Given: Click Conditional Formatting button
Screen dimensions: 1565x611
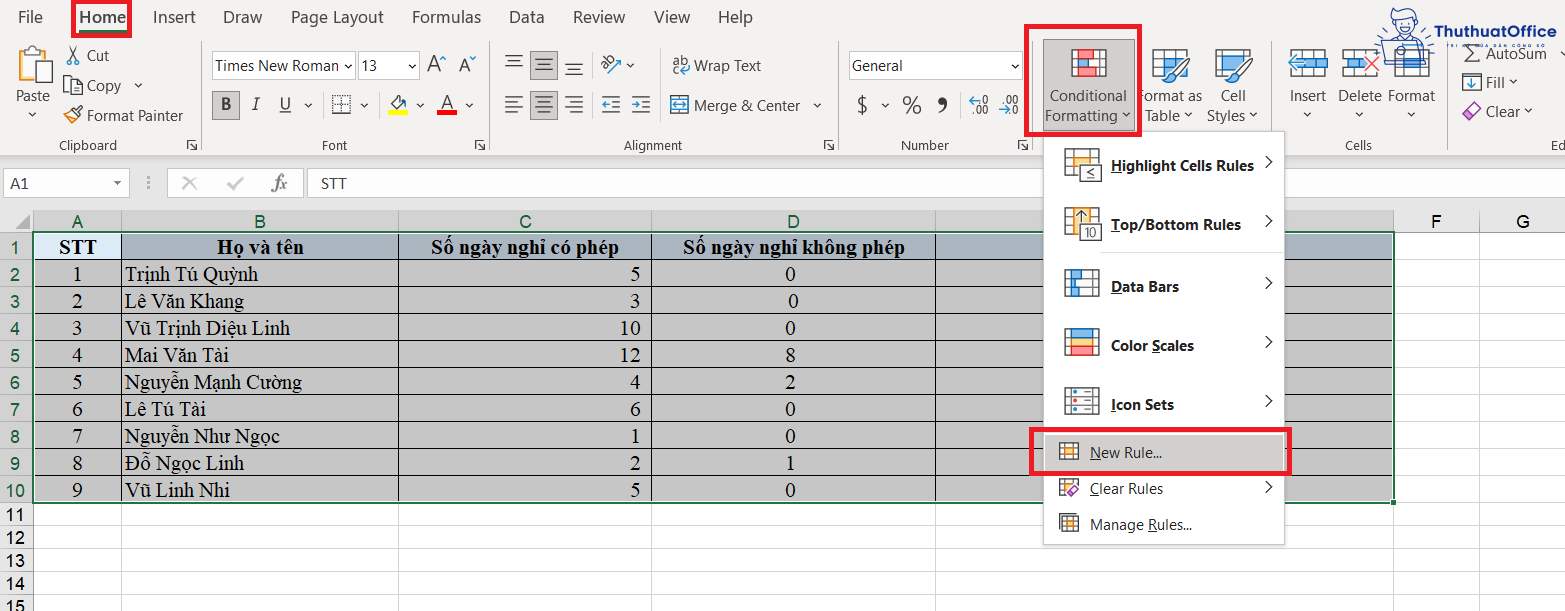Looking at the screenshot, I should (x=1088, y=86).
